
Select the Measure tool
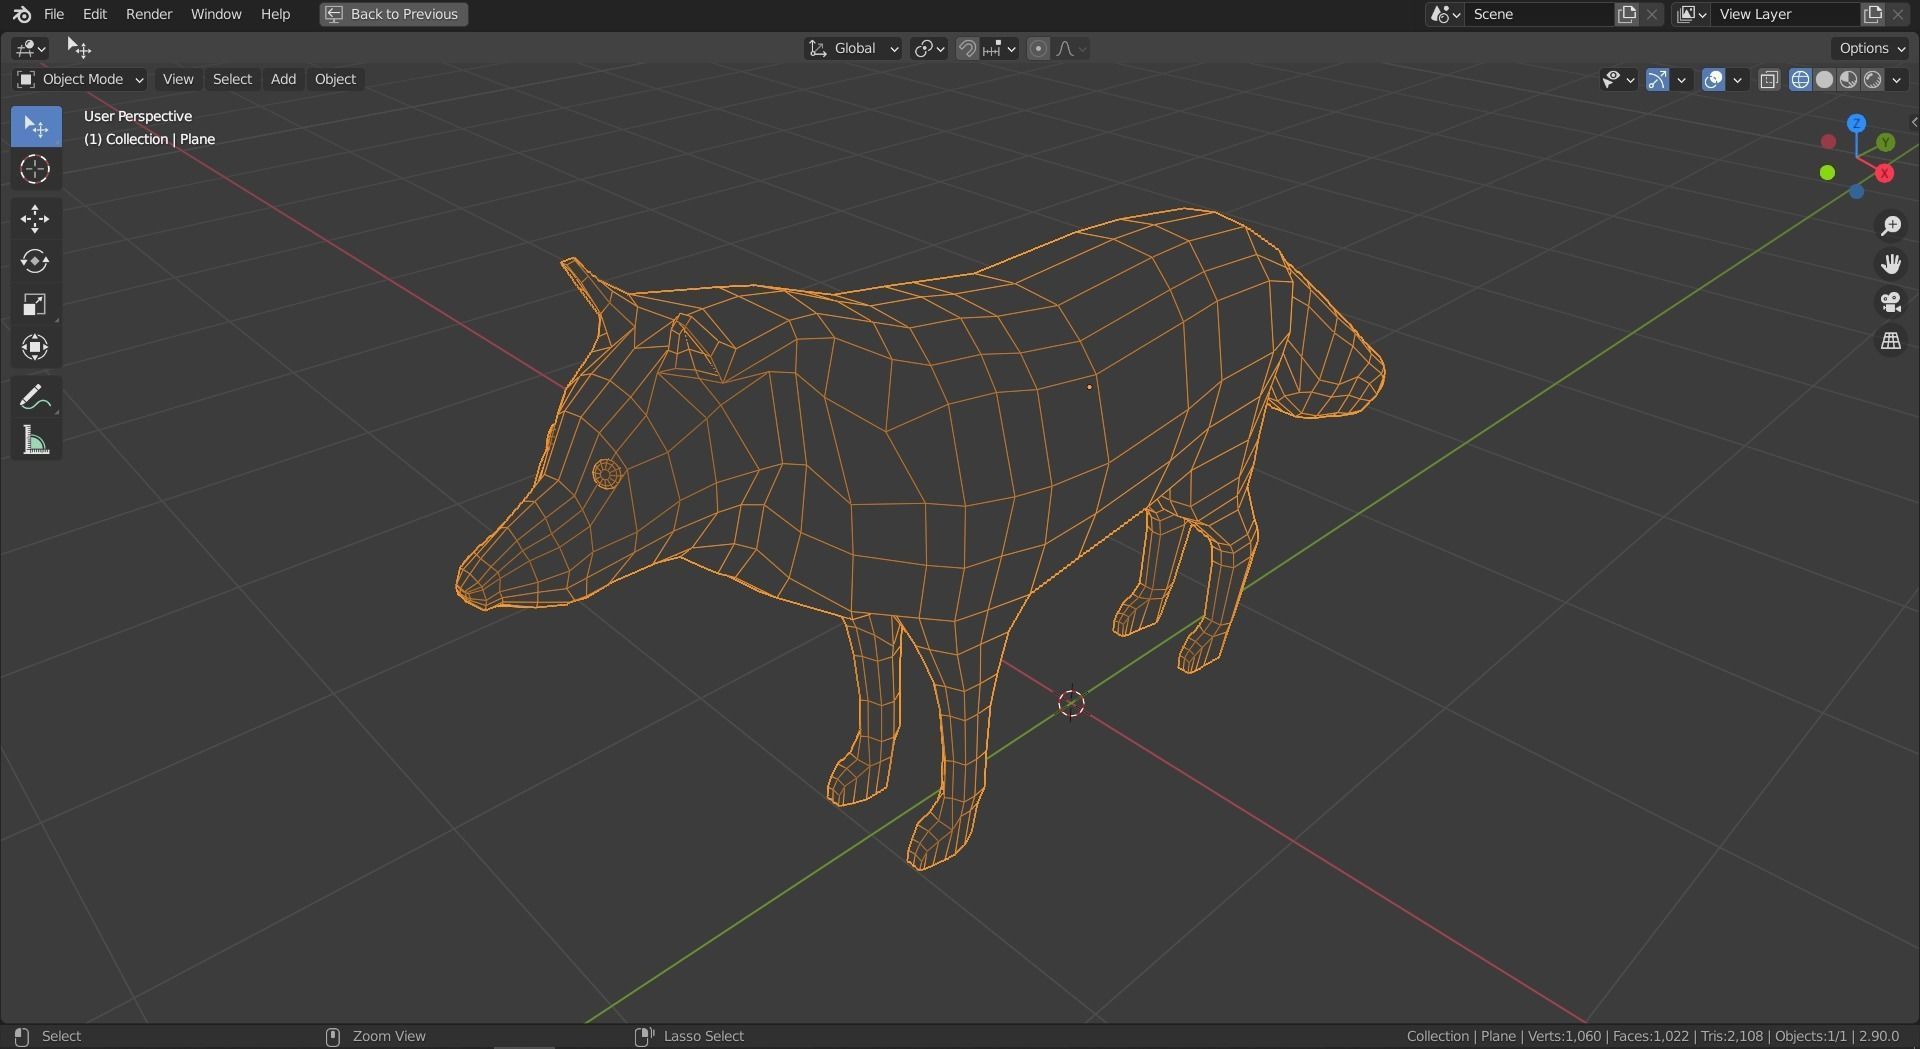point(36,440)
